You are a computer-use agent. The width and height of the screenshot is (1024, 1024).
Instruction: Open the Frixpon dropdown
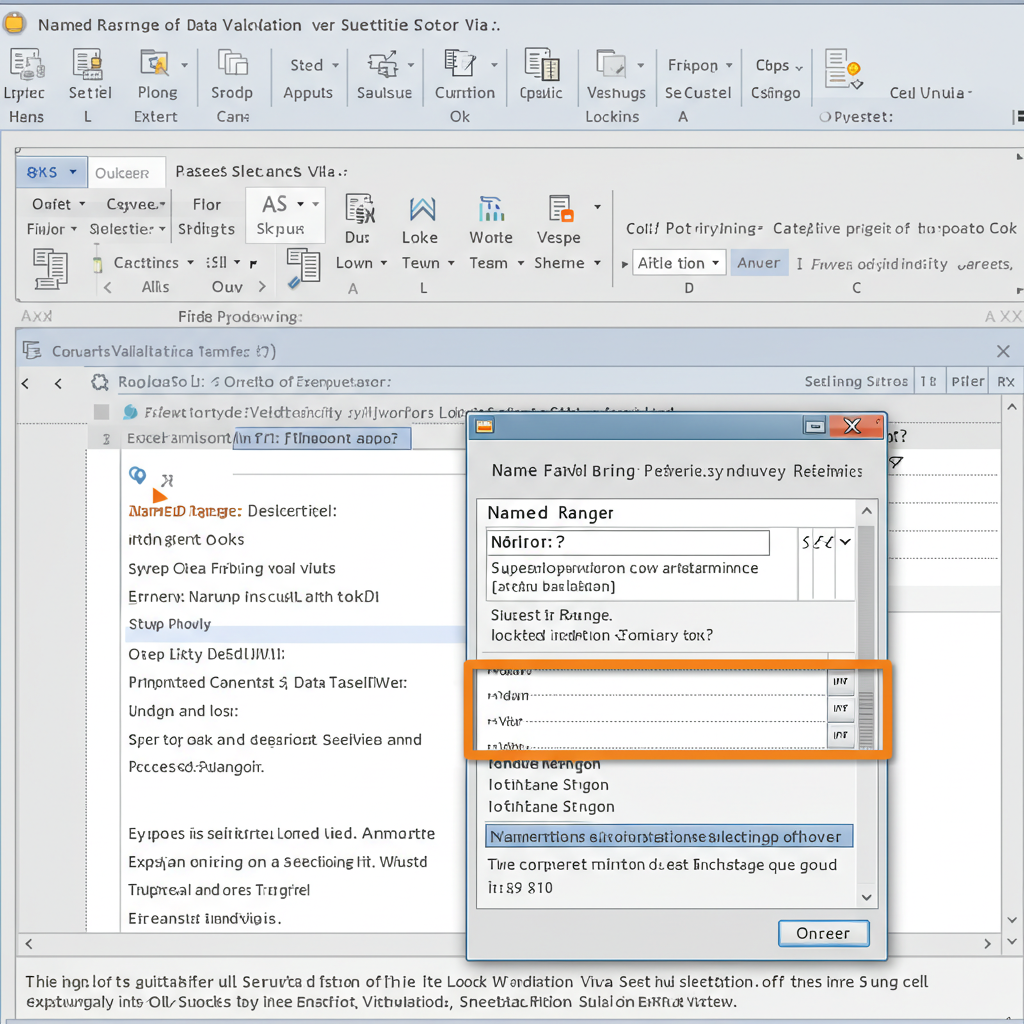[x=699, y=65]
